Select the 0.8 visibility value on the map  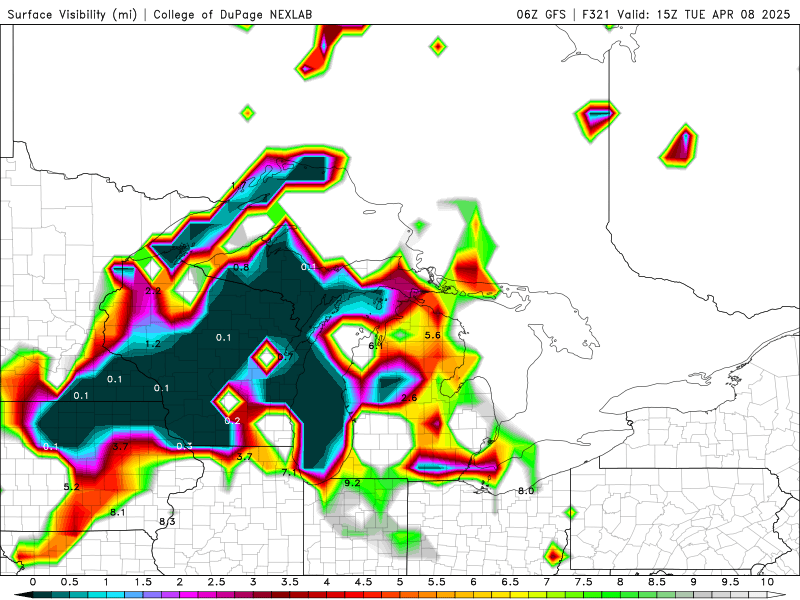click(241, 267)
